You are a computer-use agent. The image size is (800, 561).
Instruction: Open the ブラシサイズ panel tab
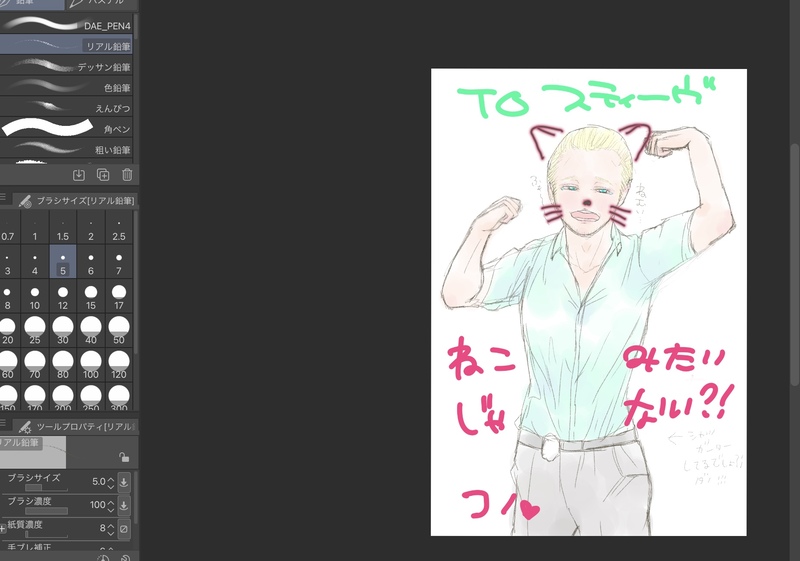(x=77, y=200)
